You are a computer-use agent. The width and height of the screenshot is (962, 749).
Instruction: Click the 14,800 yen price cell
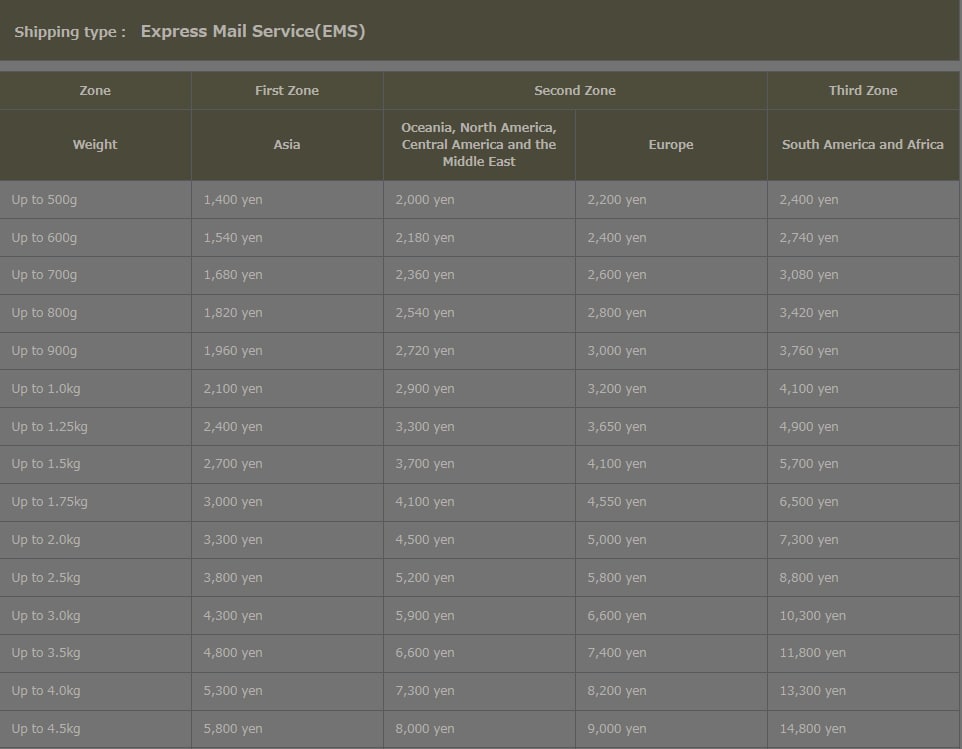point(812,729)
